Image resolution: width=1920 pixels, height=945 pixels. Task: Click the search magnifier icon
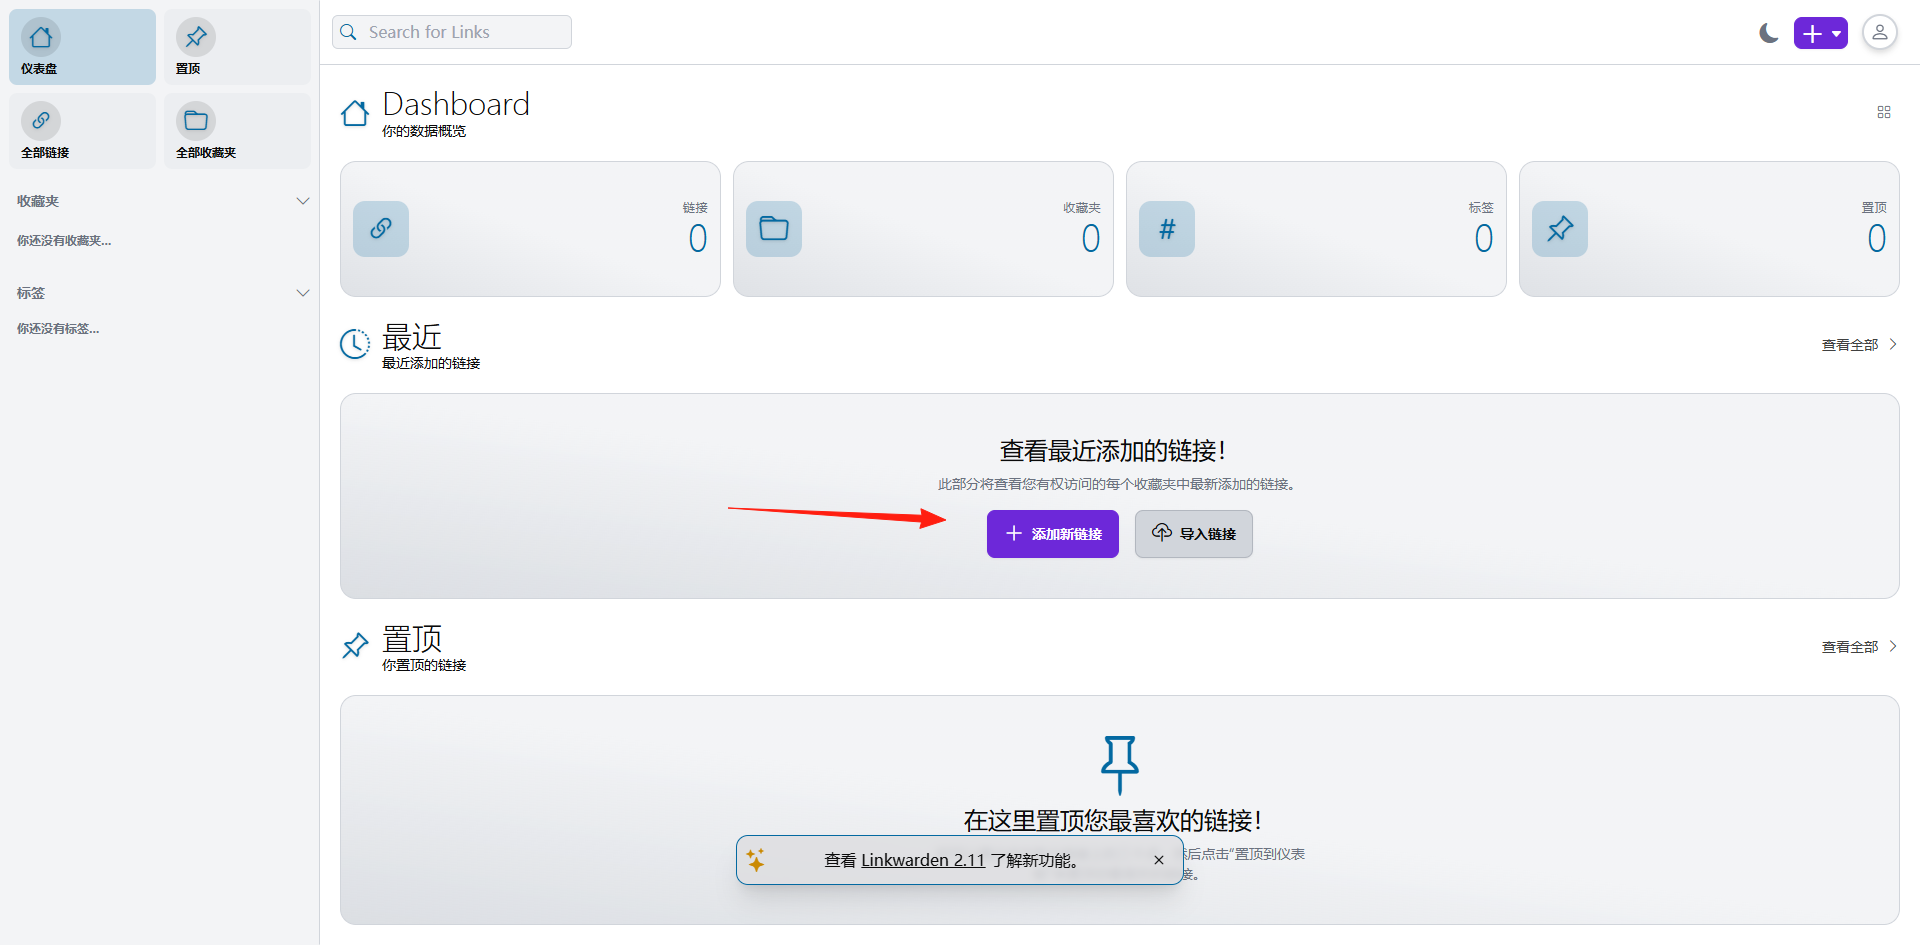[348, 32]
